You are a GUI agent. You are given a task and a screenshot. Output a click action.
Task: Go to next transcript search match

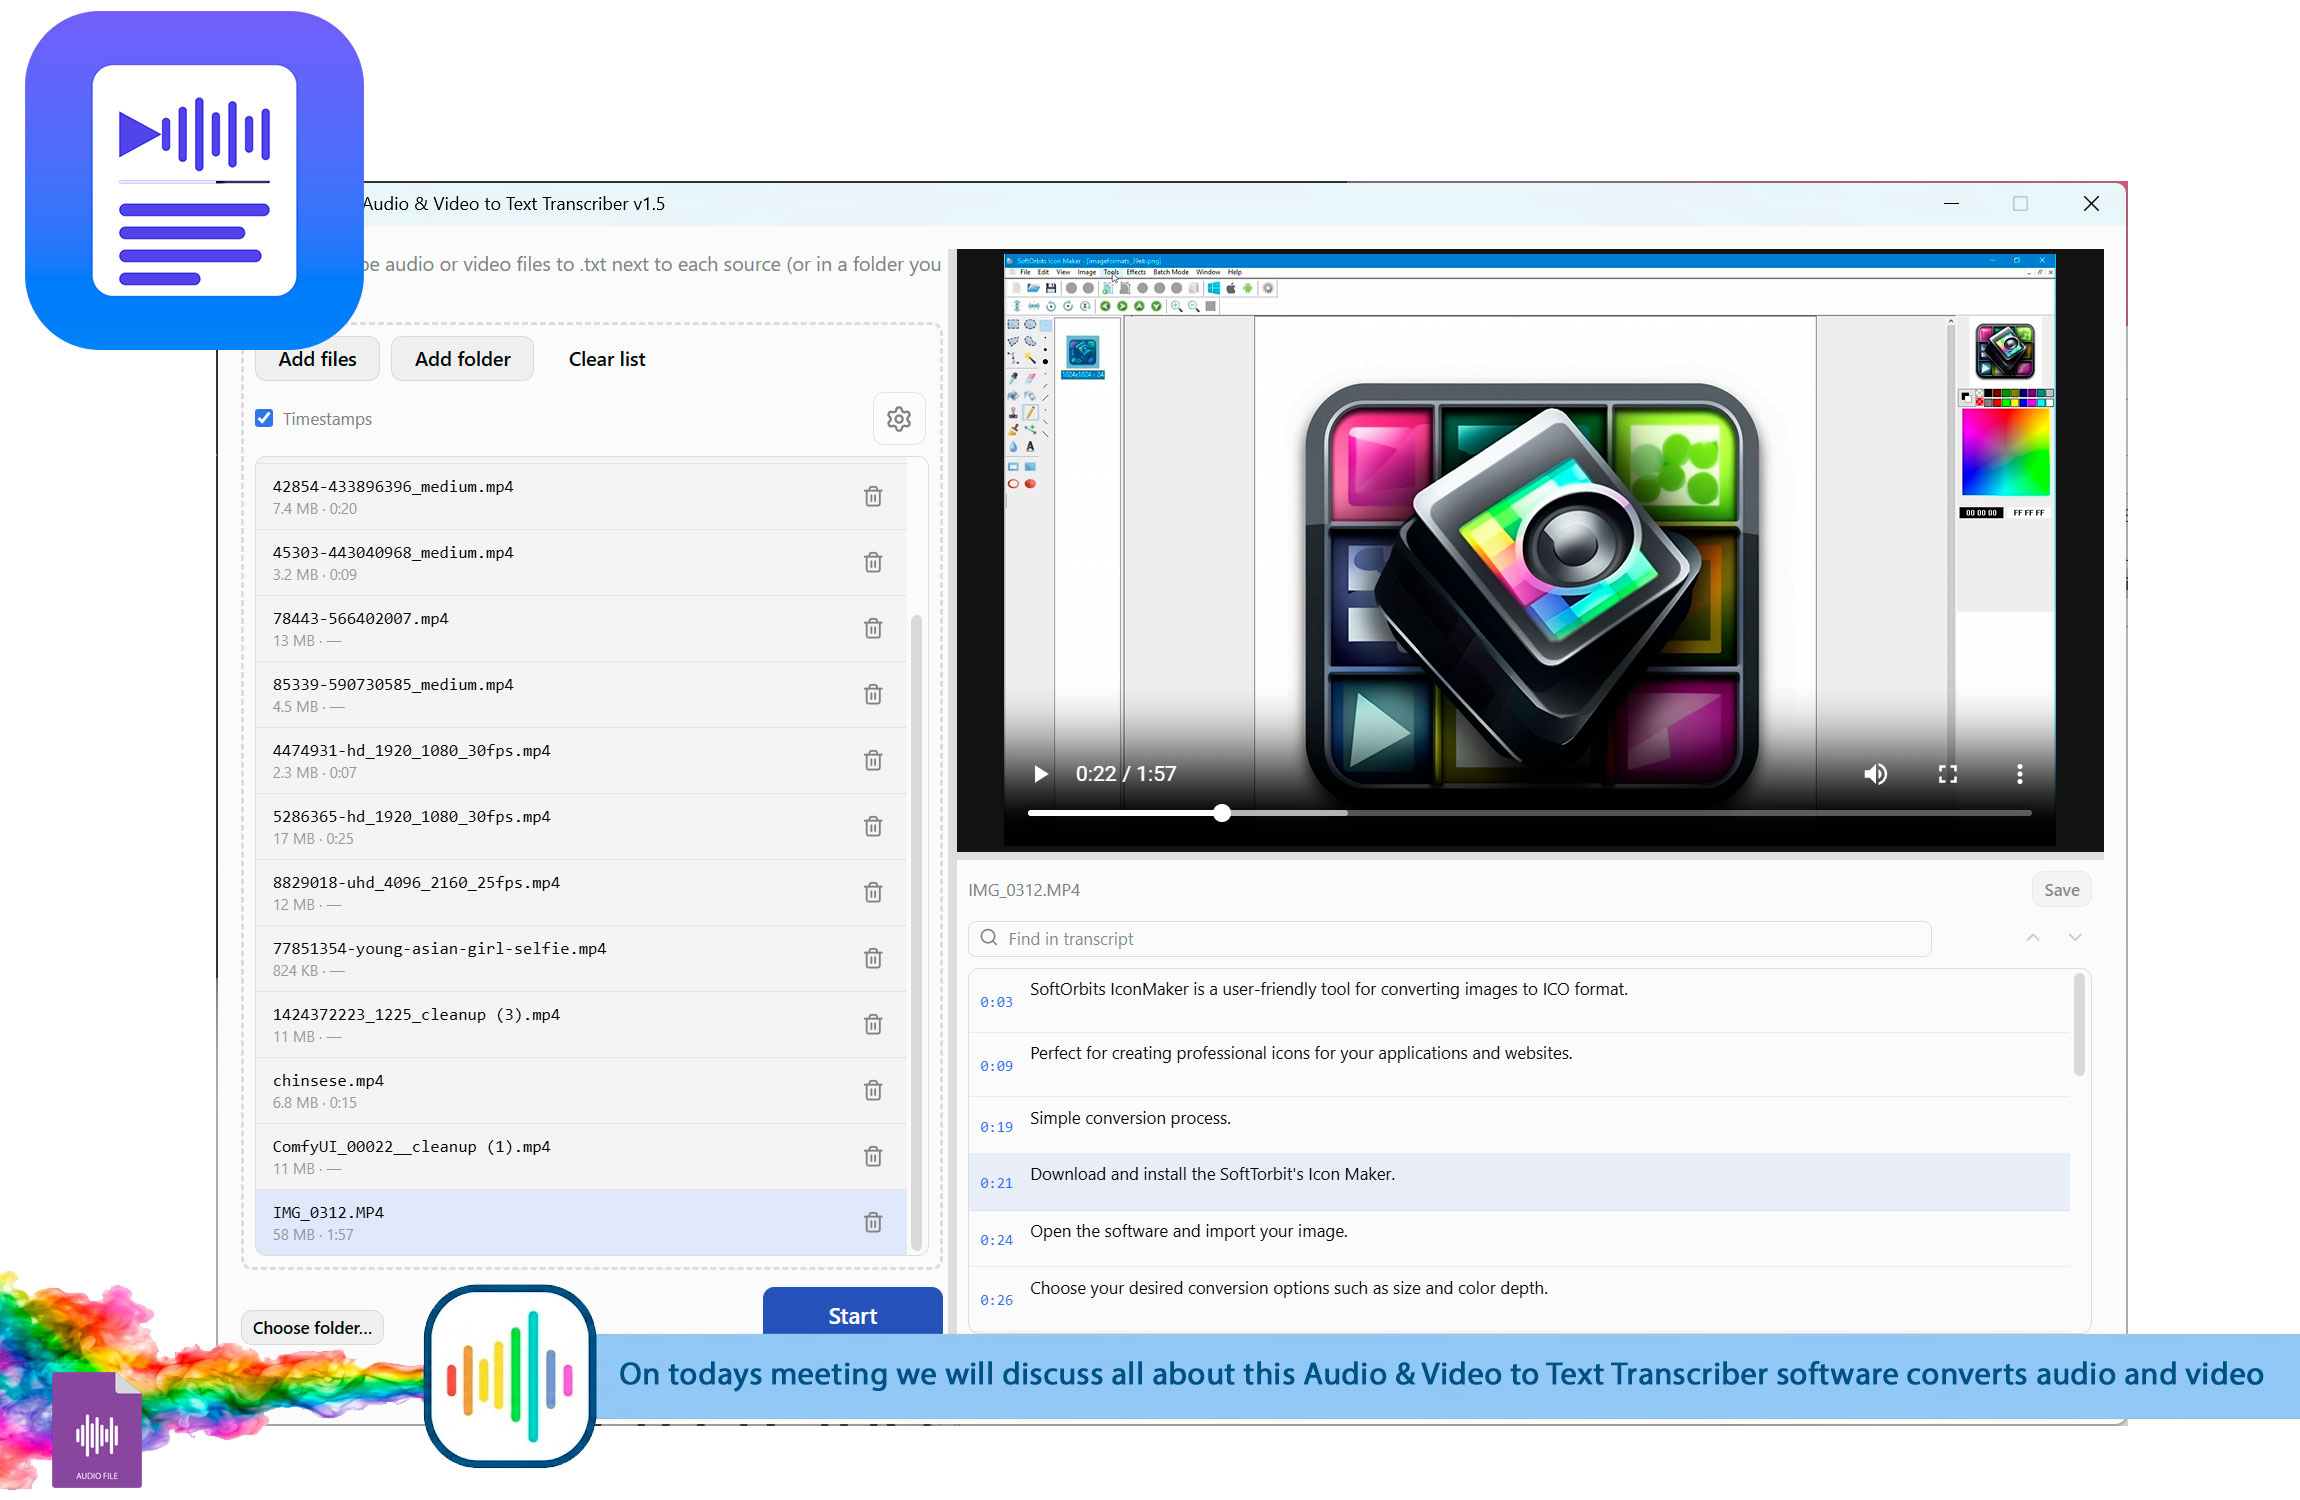[x=2075, y=937]
